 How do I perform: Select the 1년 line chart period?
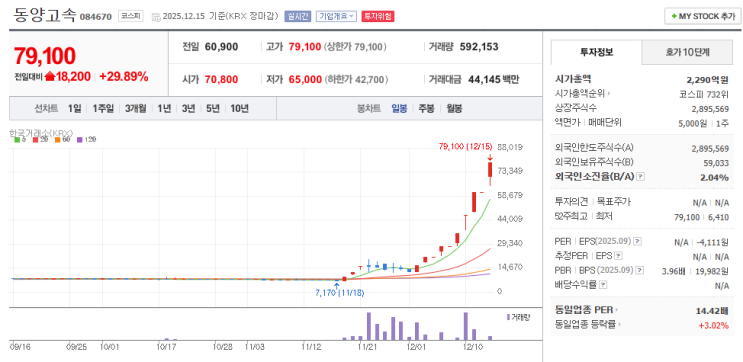pos(164,109)
